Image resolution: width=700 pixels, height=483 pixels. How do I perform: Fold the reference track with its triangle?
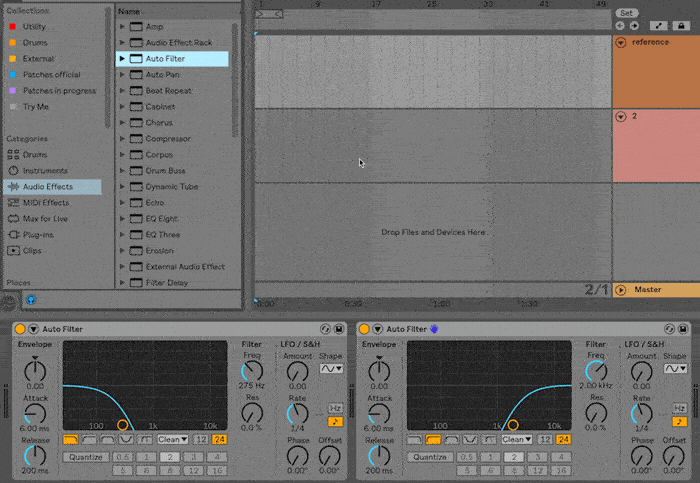click(x=621, y=42)
